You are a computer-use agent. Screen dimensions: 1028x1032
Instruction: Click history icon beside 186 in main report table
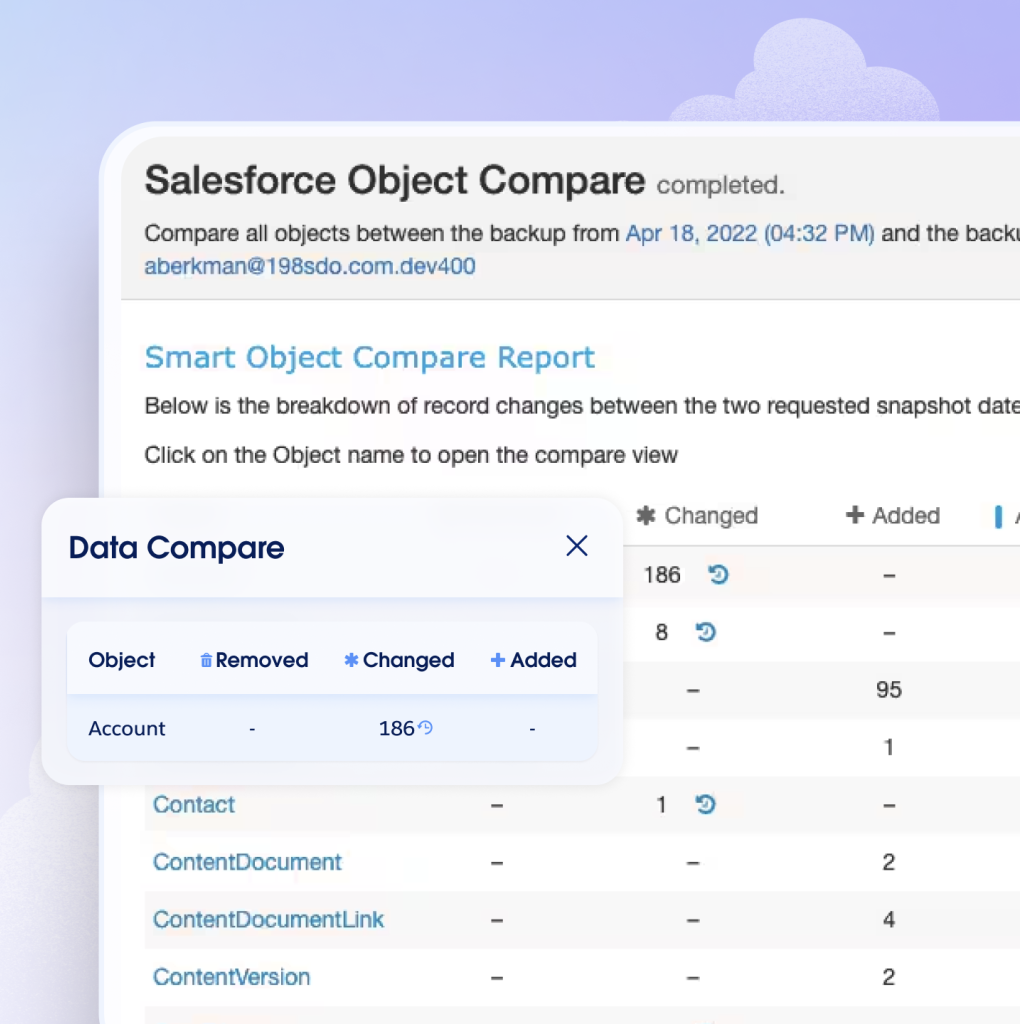[718, 575]
